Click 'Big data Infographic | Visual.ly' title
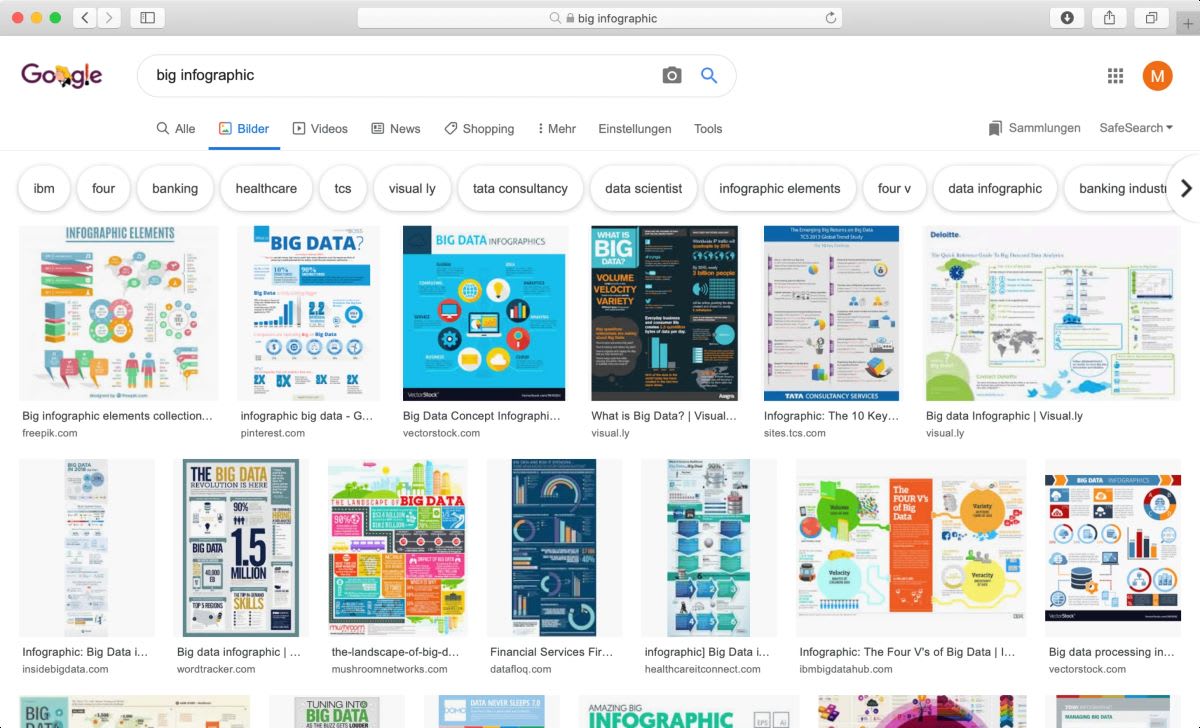 coord(1004,416)
